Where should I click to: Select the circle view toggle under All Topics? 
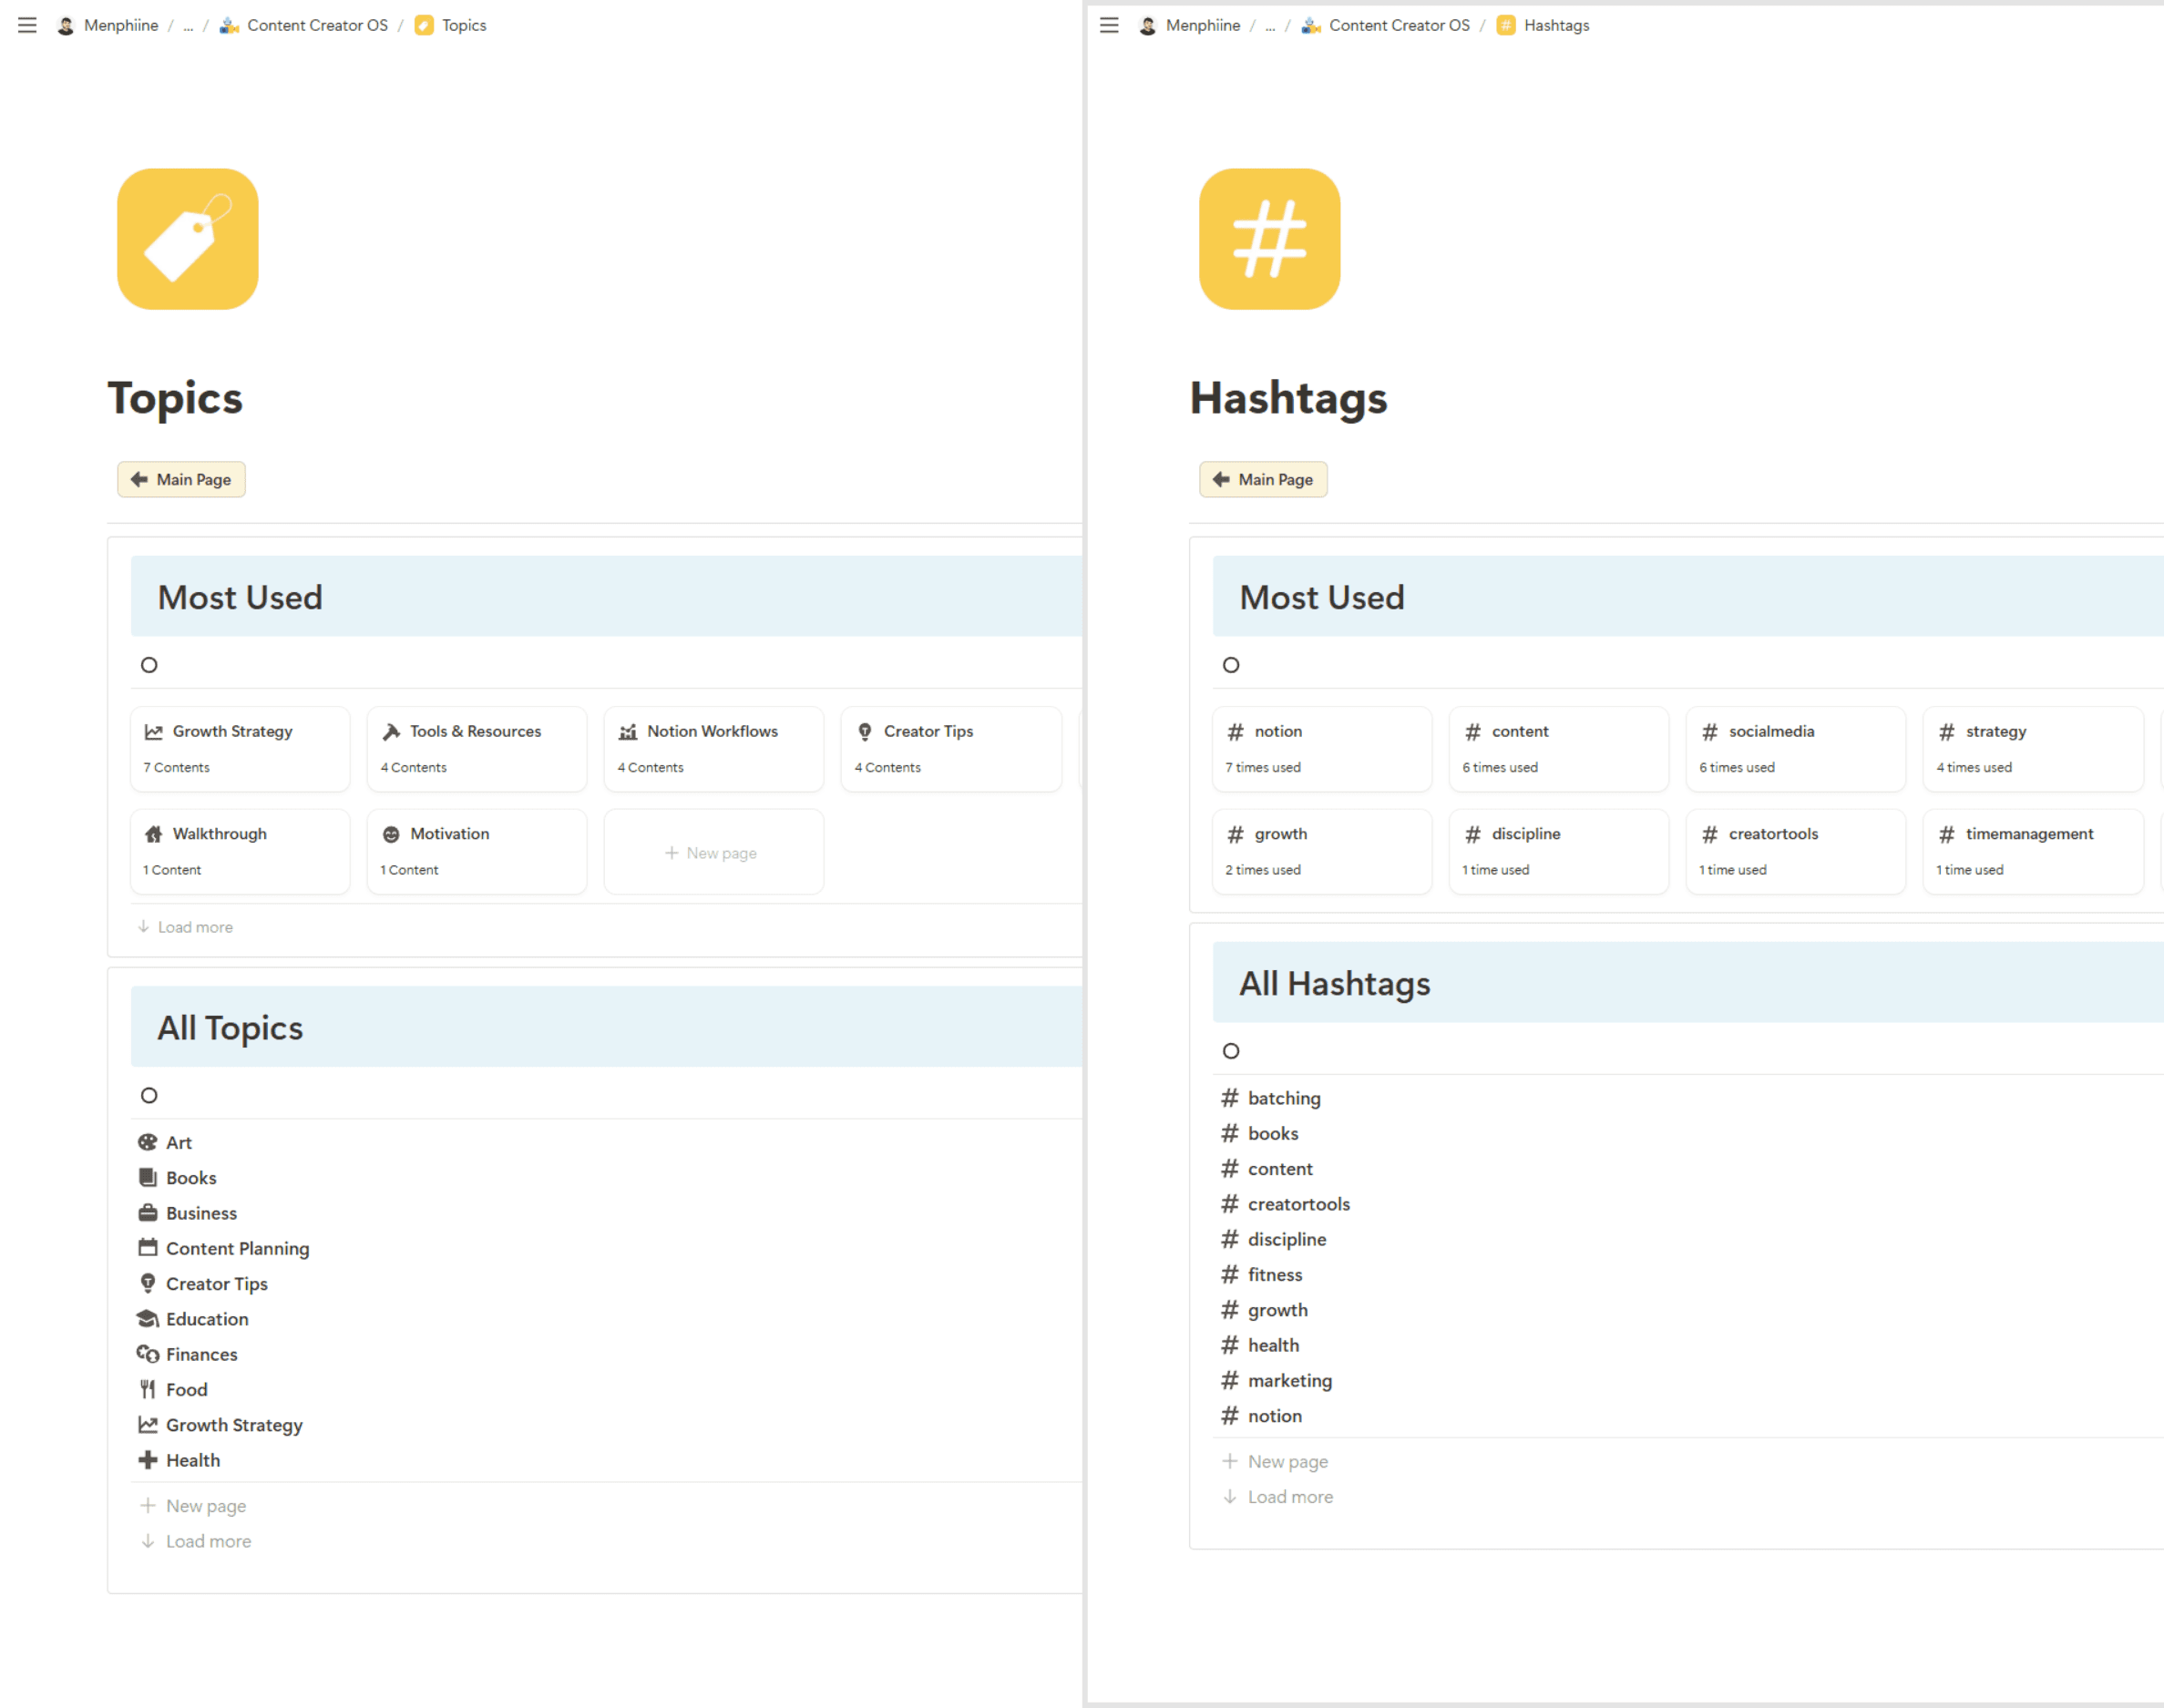coord(149,1095)
